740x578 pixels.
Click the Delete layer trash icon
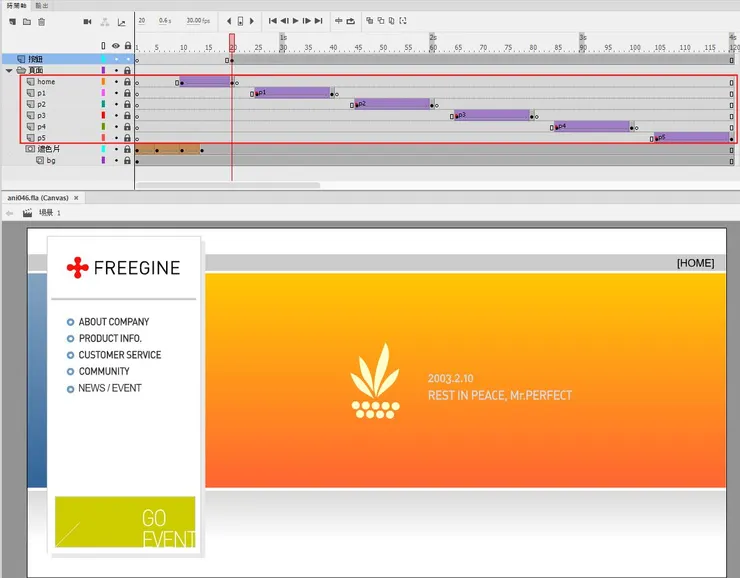[x=42, y=22]
